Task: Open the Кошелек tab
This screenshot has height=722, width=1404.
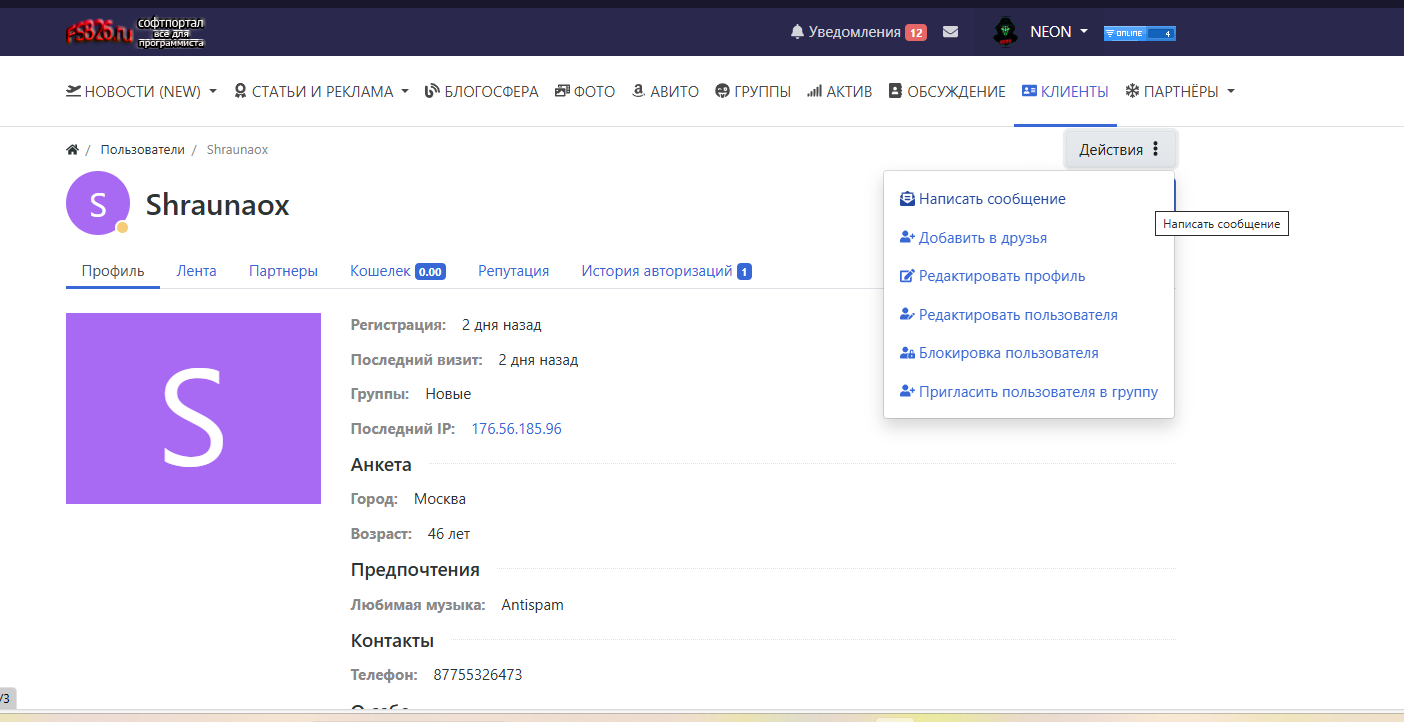Action: [x=398, y=271]
